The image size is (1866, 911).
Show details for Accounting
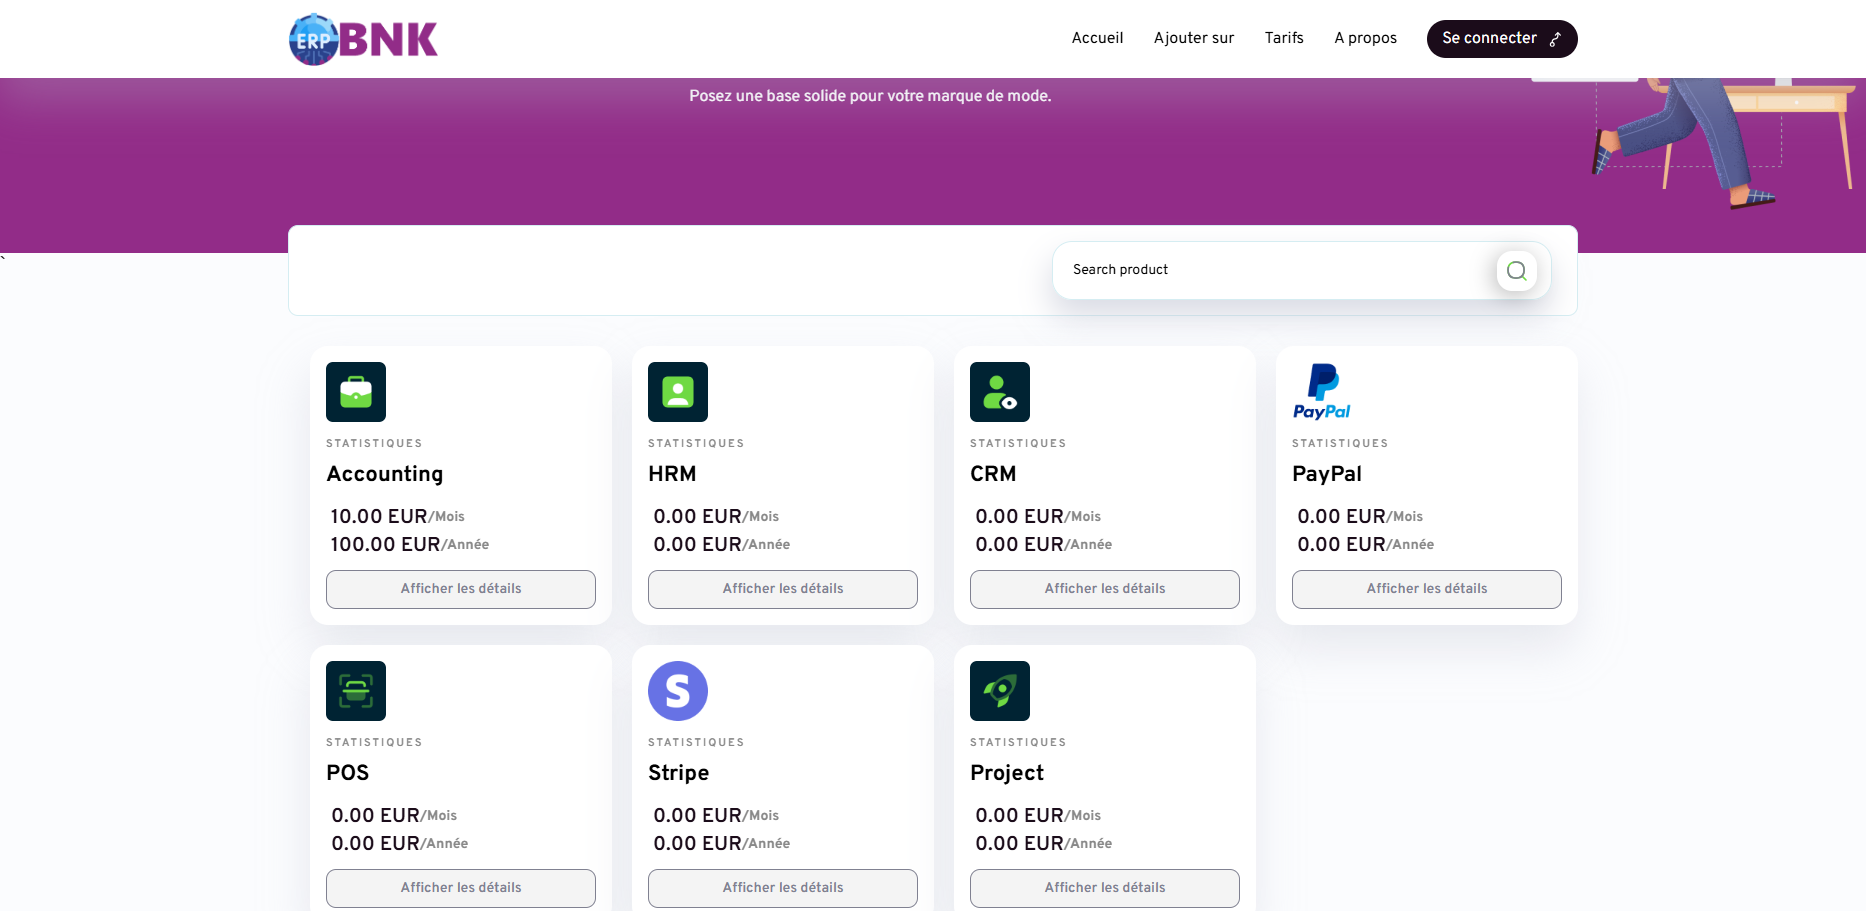461,589
